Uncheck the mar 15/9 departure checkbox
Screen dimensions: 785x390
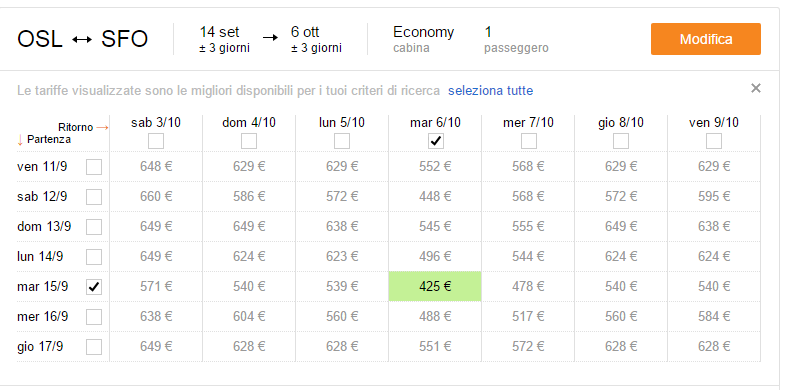coord(94,287)
